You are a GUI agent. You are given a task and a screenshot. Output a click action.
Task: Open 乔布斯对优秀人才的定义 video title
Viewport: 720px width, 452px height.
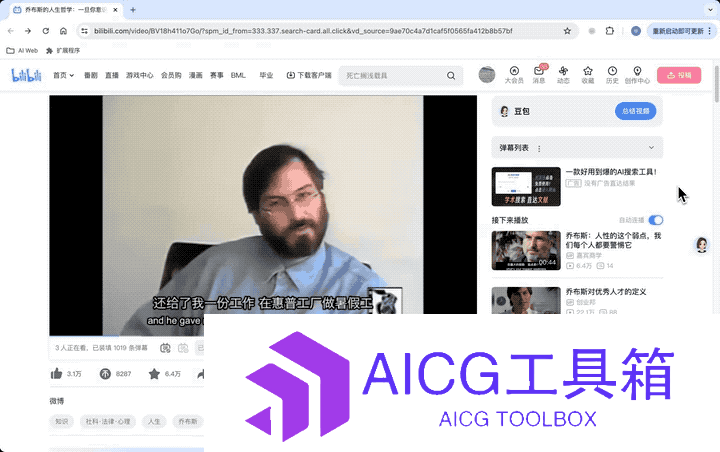point(606,292)
